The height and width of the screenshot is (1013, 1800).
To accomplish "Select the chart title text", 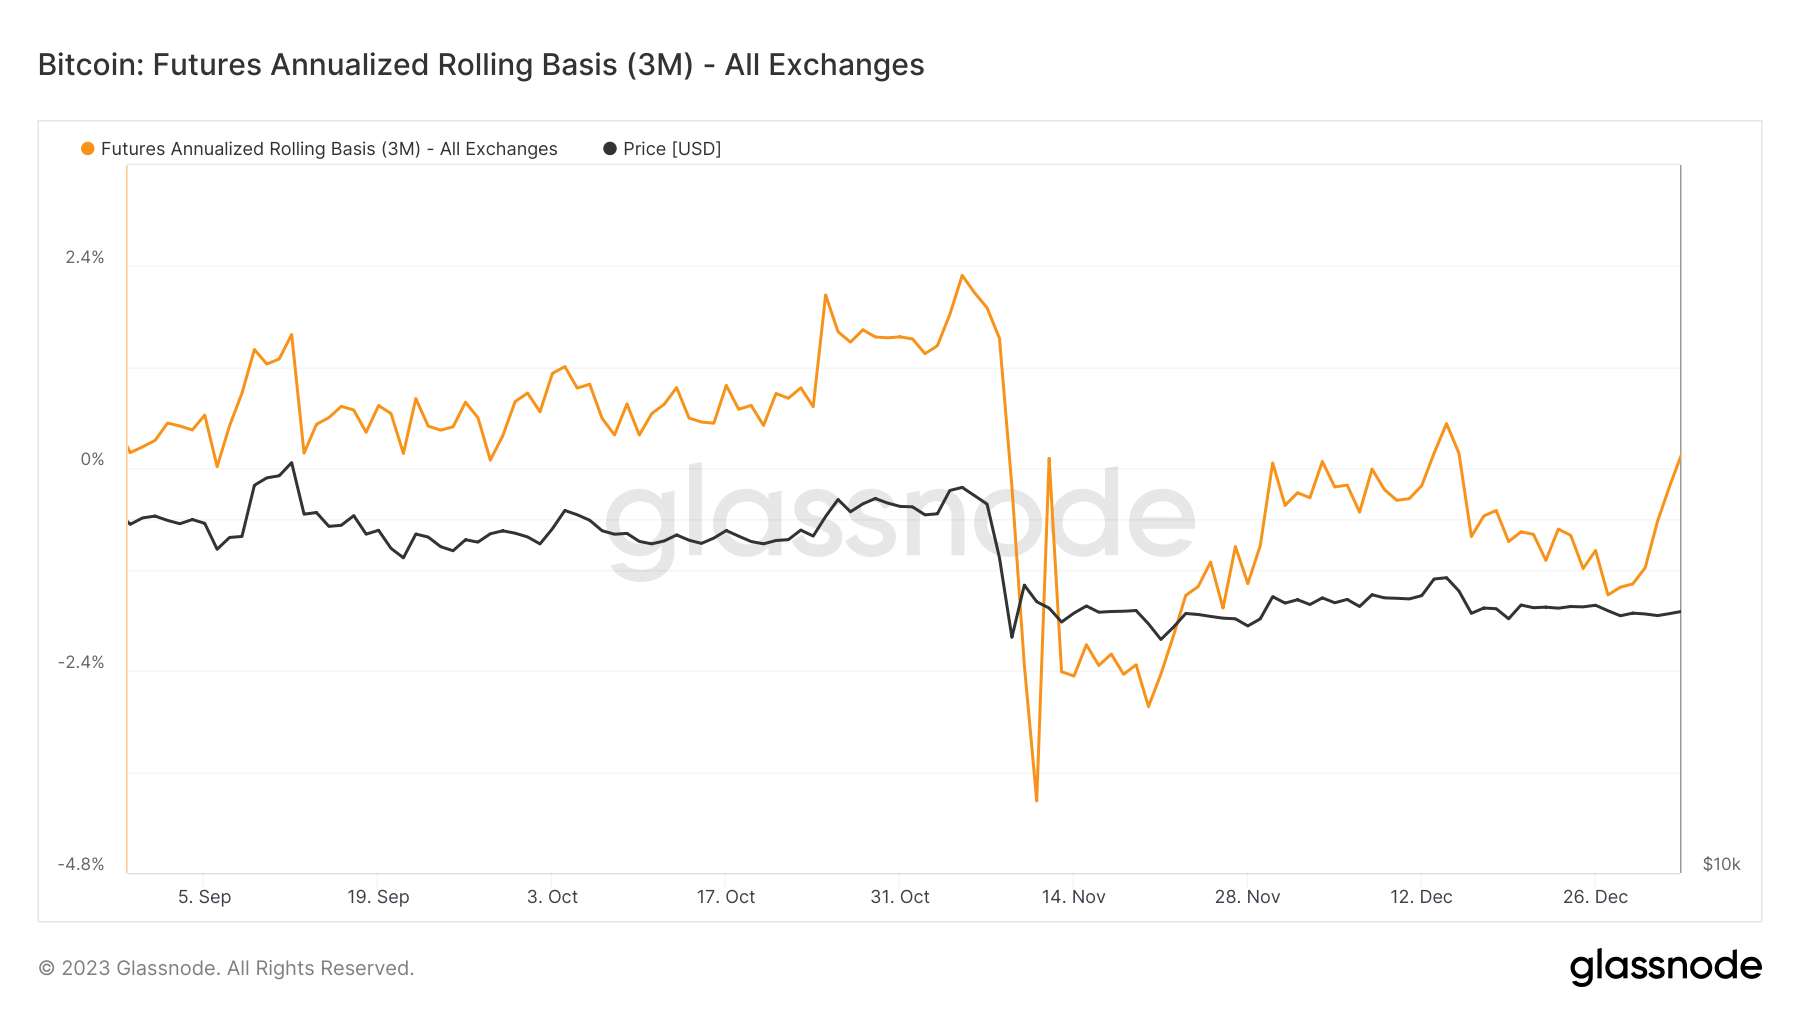I will [x=481, y=65].
